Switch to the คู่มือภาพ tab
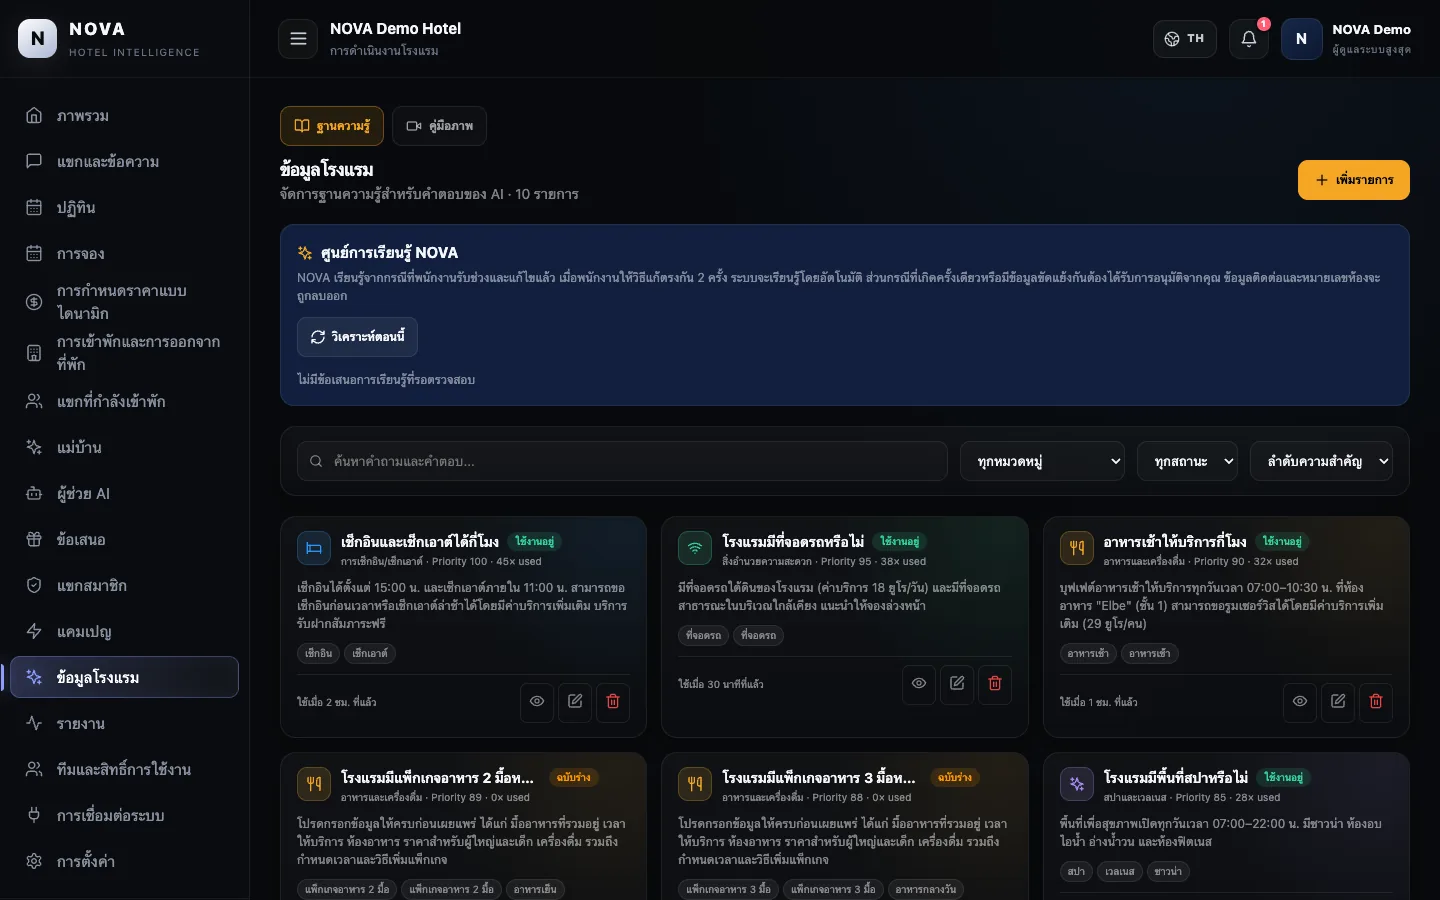Screen dimensions: 1440x900 tap(439, 126)
